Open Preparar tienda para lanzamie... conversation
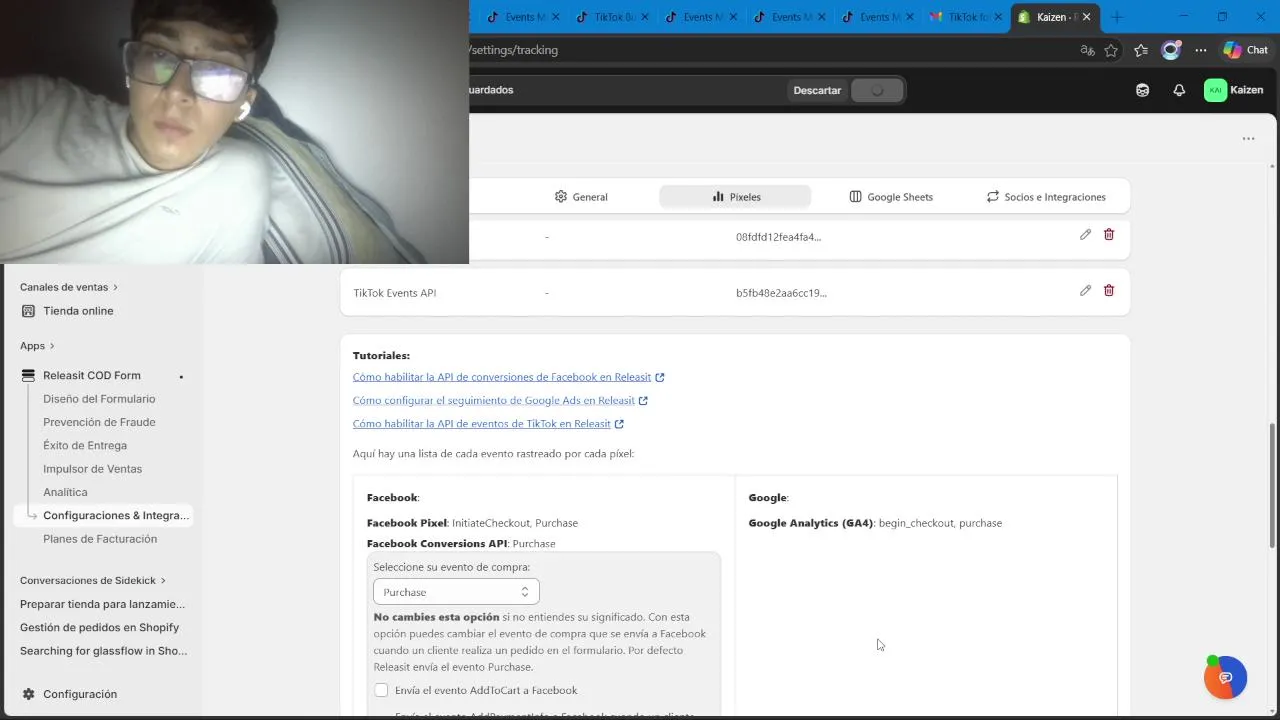Screen dimensions: 1280x720 (x=102, y=604)
